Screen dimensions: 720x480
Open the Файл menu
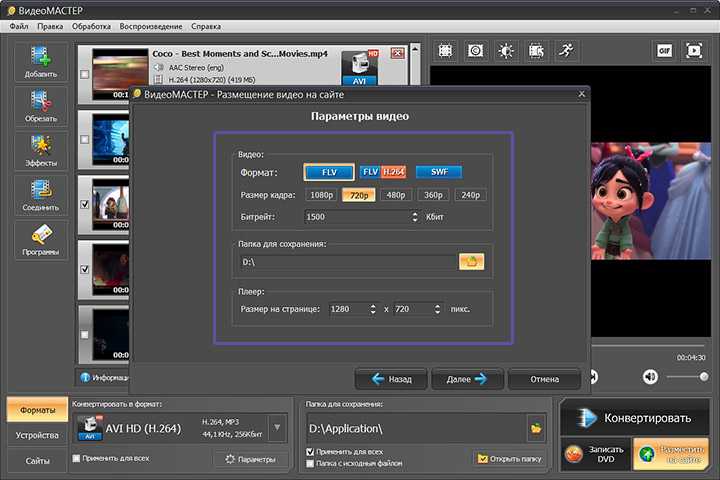19,27
